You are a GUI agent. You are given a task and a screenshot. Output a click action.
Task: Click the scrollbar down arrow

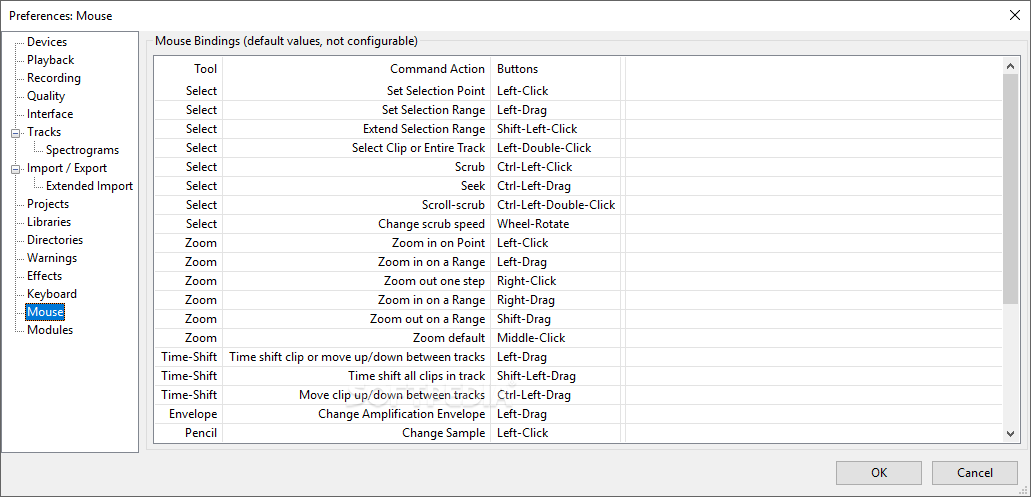coord(1011,433)
